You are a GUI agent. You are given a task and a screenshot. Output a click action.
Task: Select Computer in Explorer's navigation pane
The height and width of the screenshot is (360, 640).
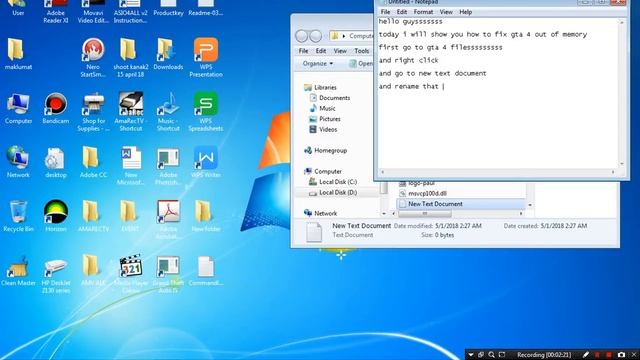(323, 171)
